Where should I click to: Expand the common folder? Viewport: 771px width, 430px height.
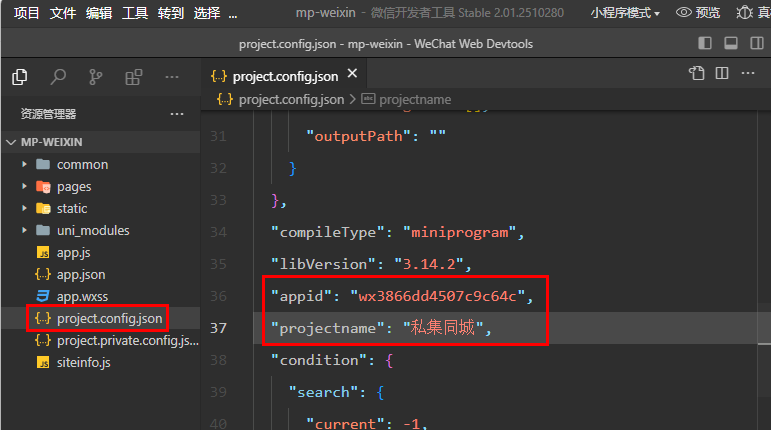[x=82, y=164]
